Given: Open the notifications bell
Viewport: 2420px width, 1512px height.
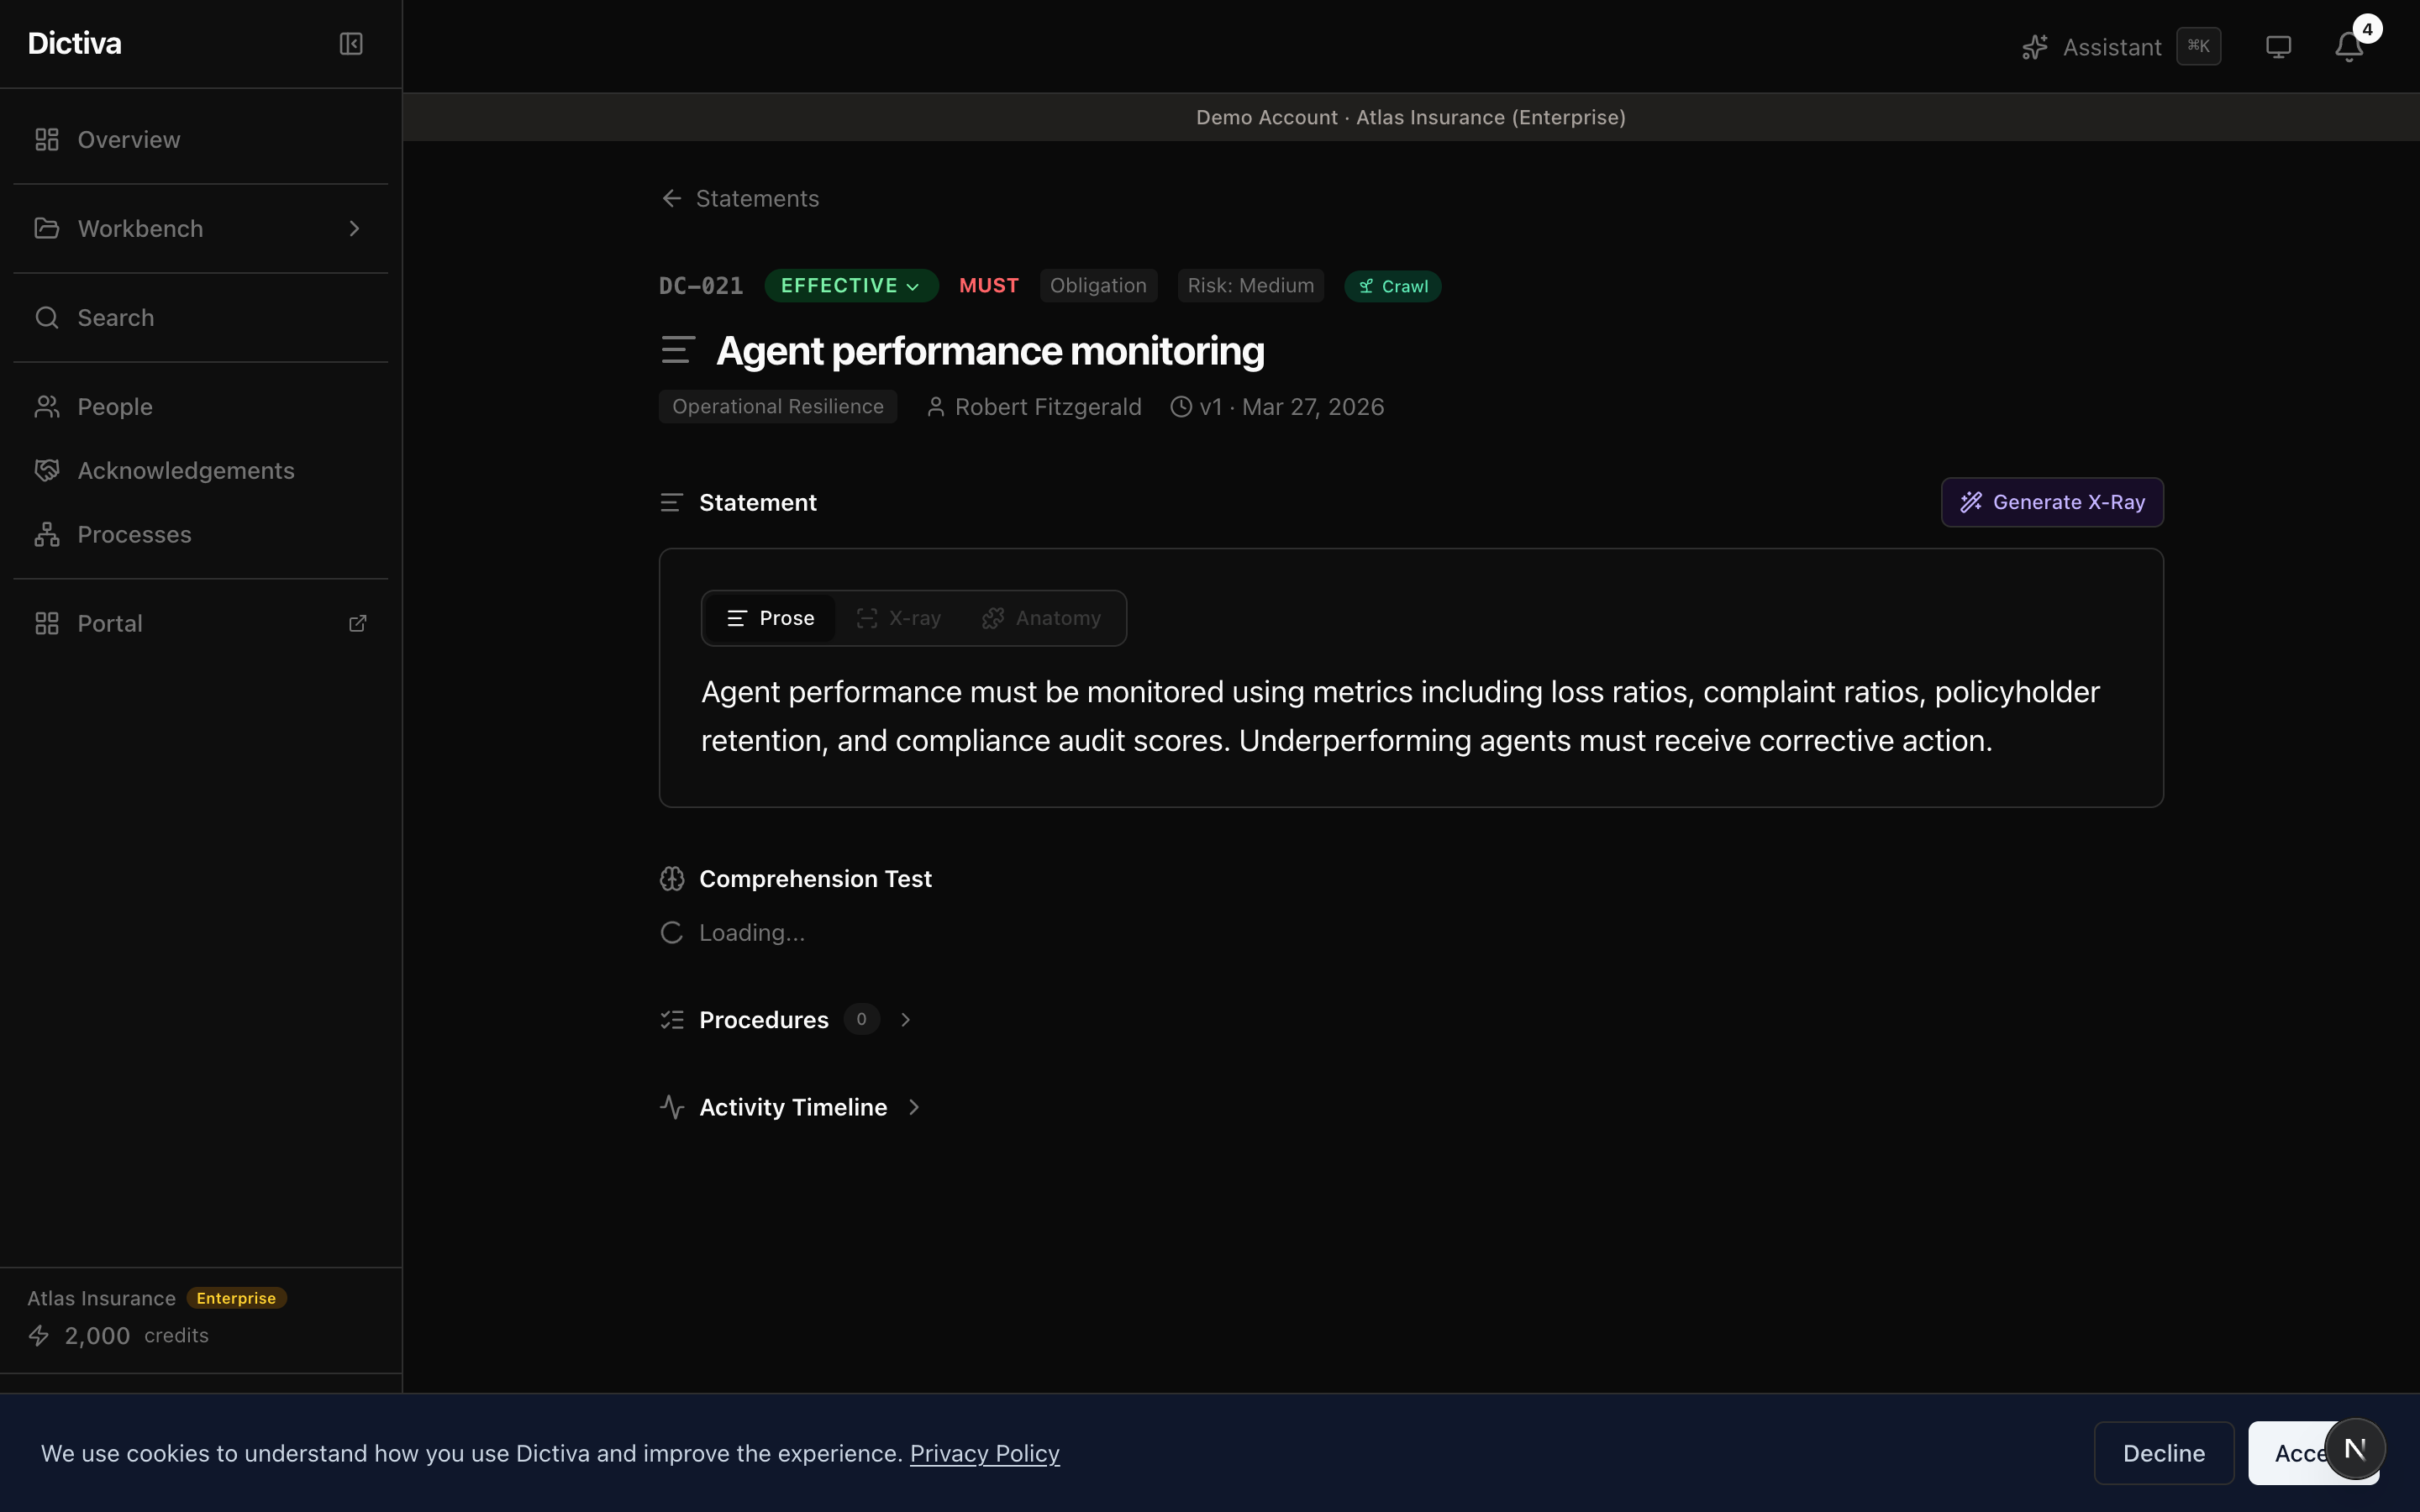Looking at the screenshot, I should click(x=2348, y=47).
